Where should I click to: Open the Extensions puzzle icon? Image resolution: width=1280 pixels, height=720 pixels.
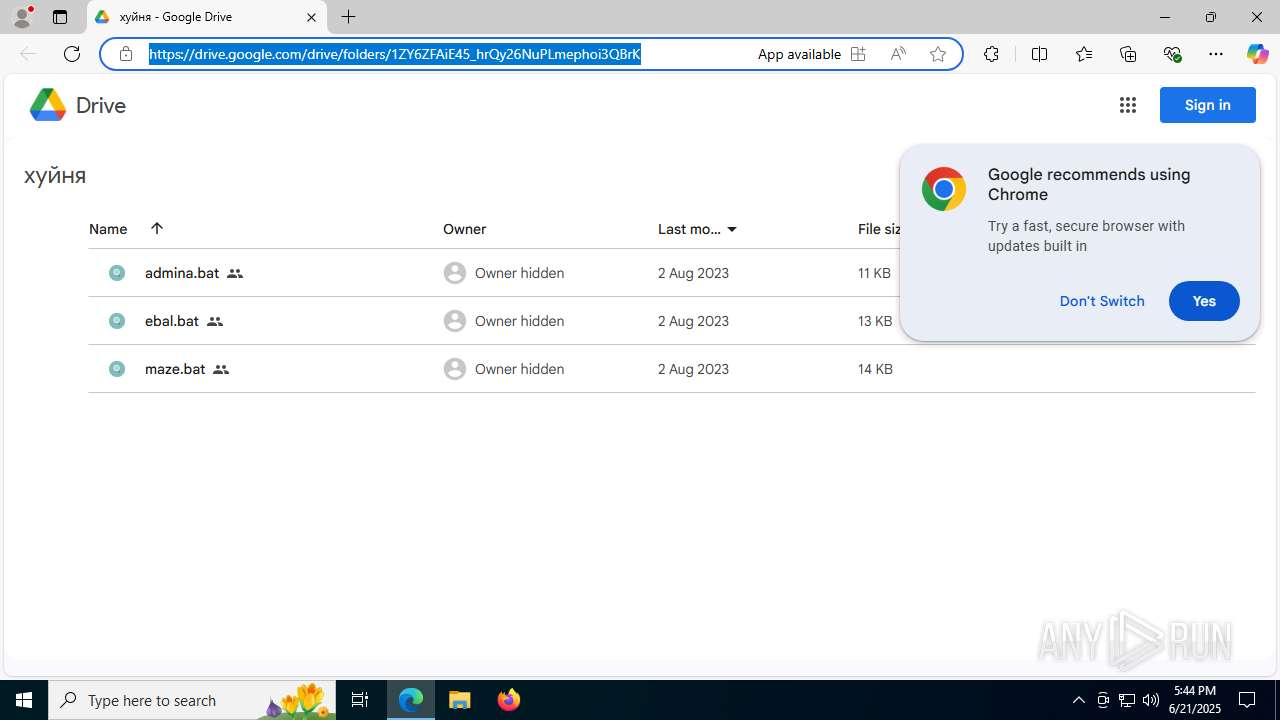(x=991, y=54)
